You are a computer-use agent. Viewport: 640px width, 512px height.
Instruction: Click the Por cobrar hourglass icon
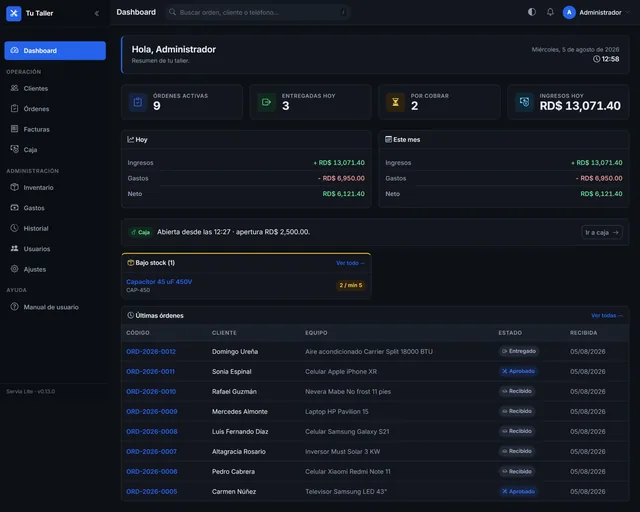pyautogui.click(x=396, y=102)
